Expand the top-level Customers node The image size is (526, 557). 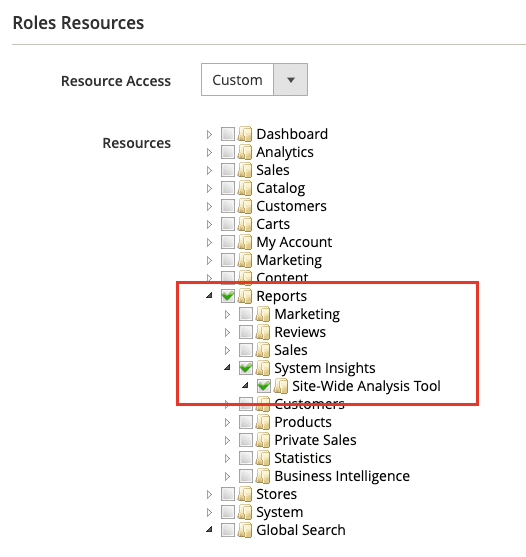209,207
